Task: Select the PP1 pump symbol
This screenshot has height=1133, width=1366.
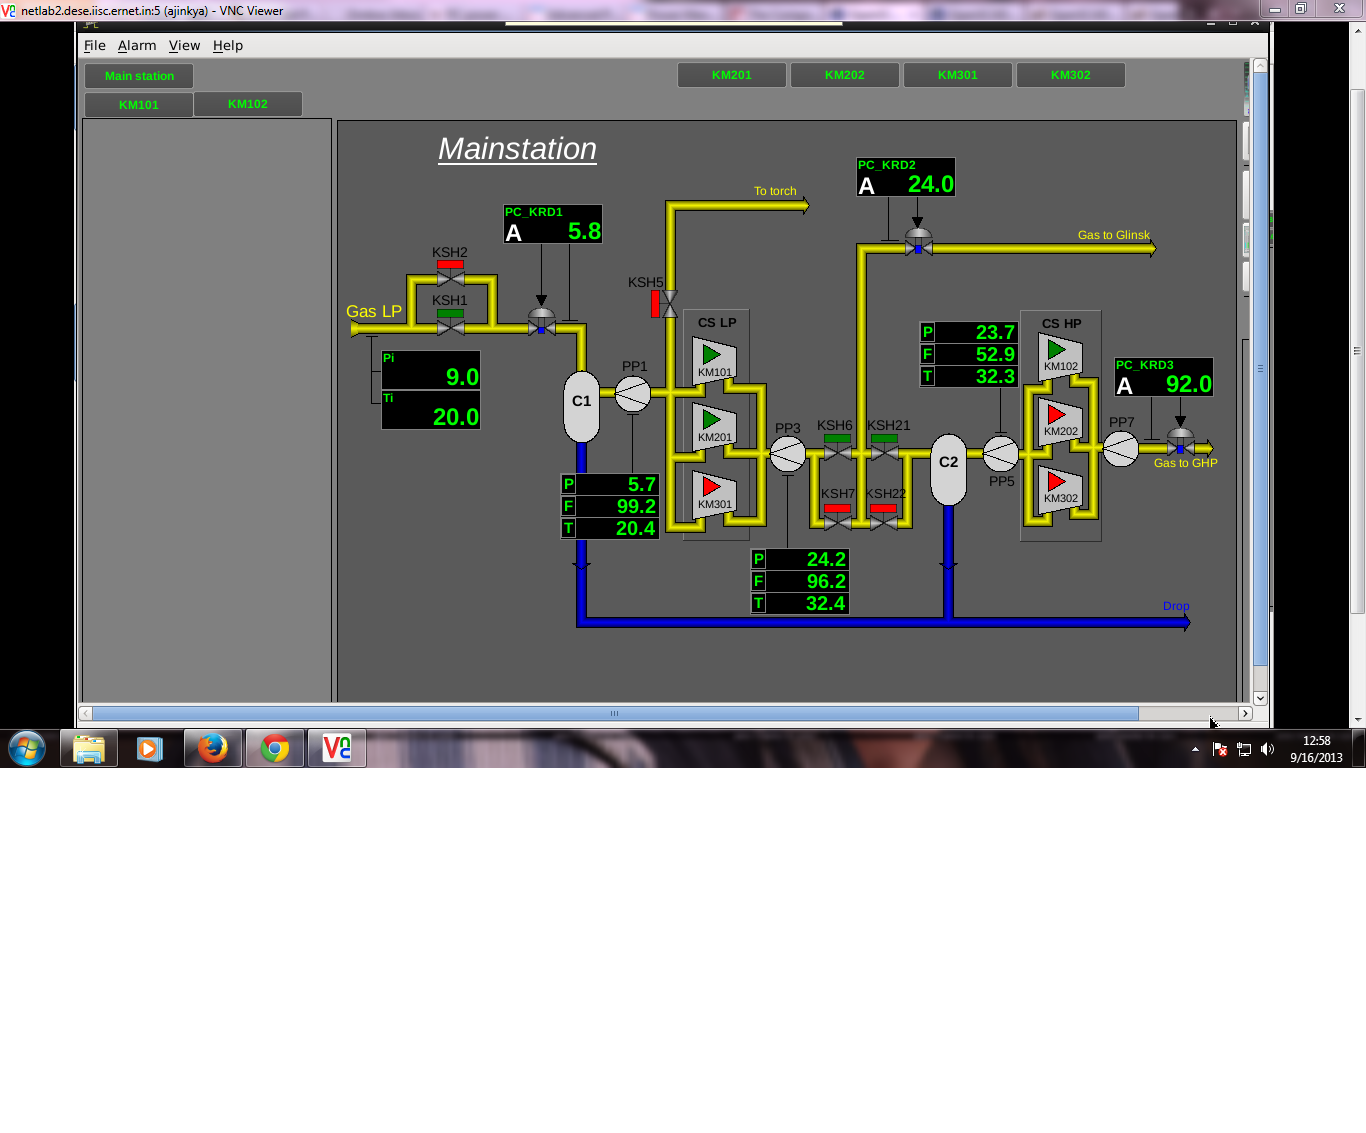Action: (632, 394)
